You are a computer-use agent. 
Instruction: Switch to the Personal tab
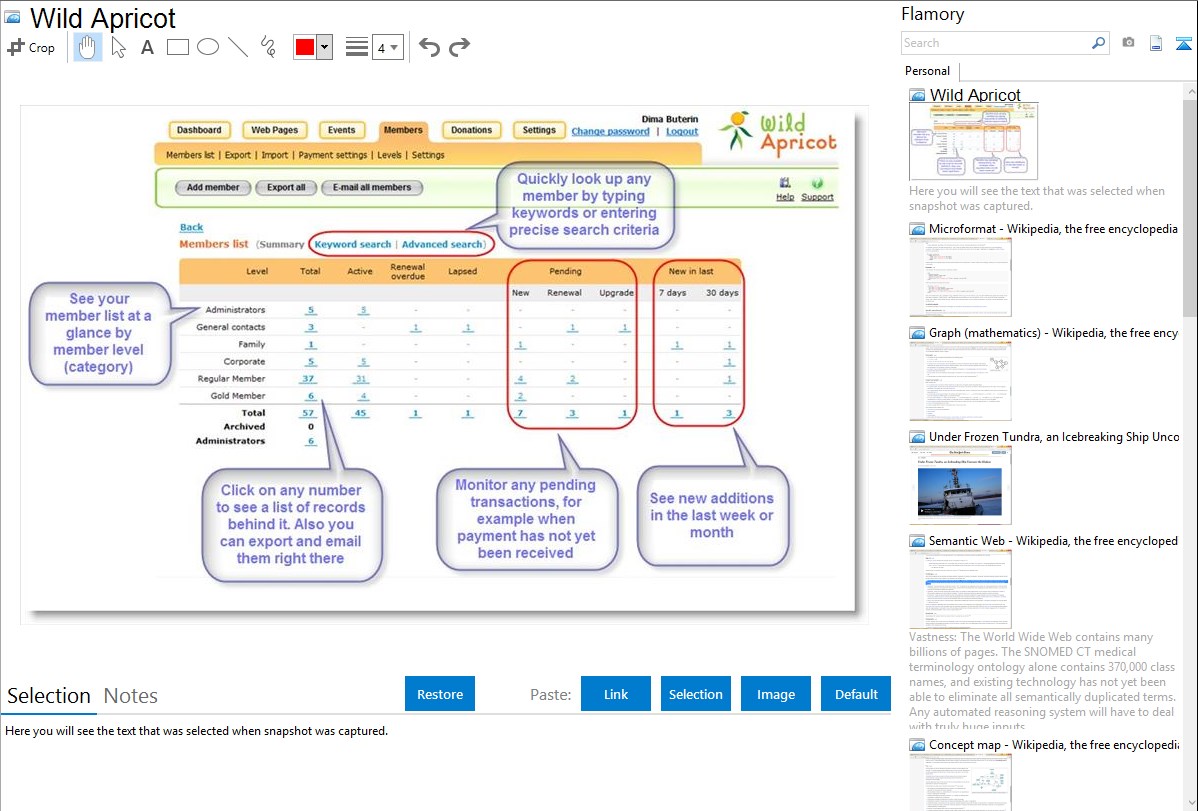(x=928, y=71)
